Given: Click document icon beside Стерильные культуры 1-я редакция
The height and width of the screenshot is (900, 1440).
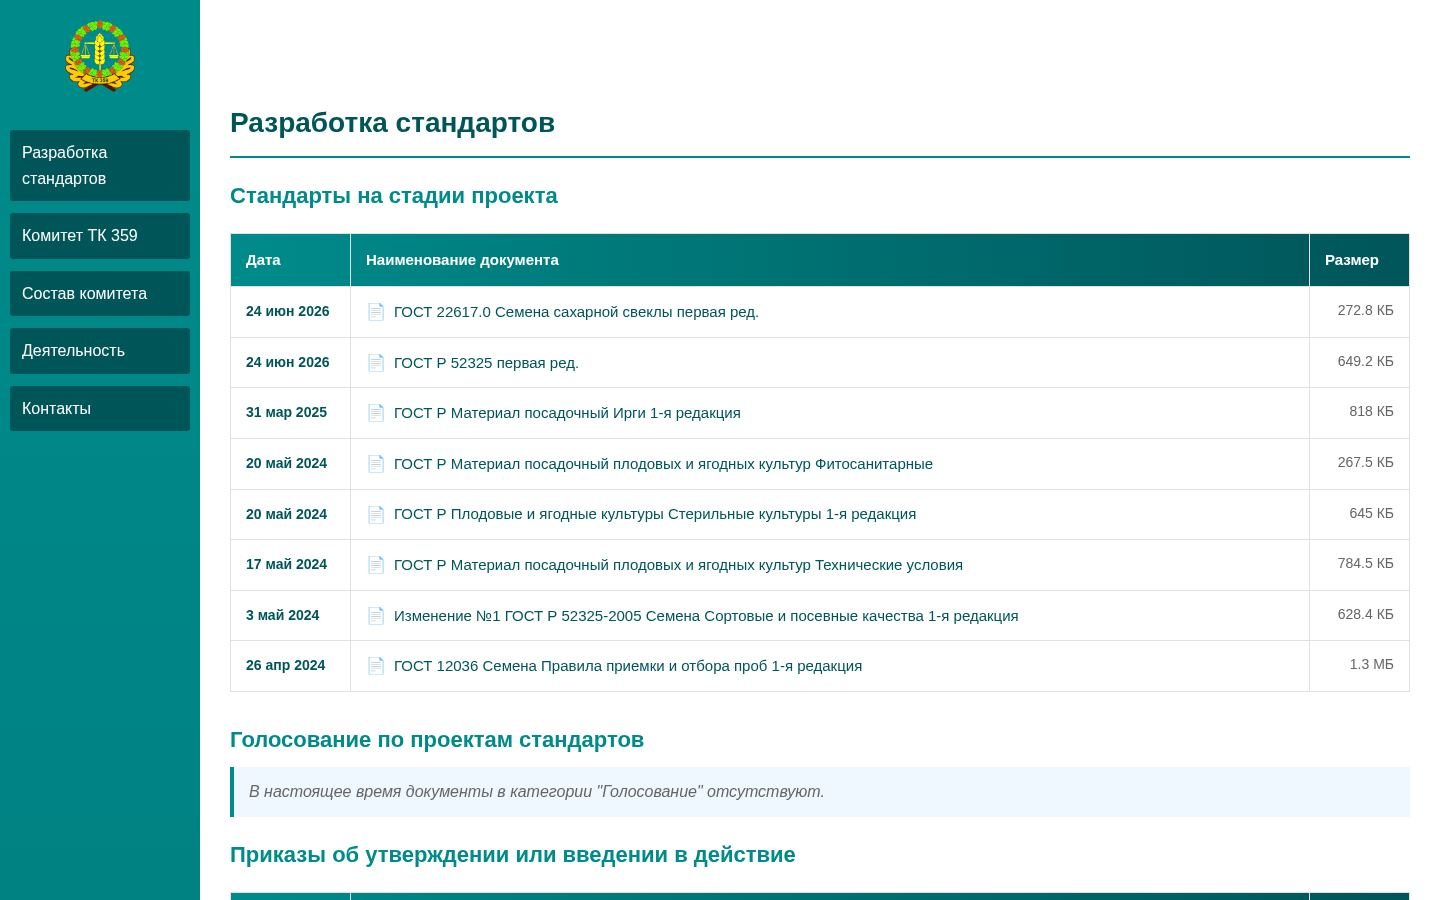Looking at the screenshot, I should click(x=376, y=514).
